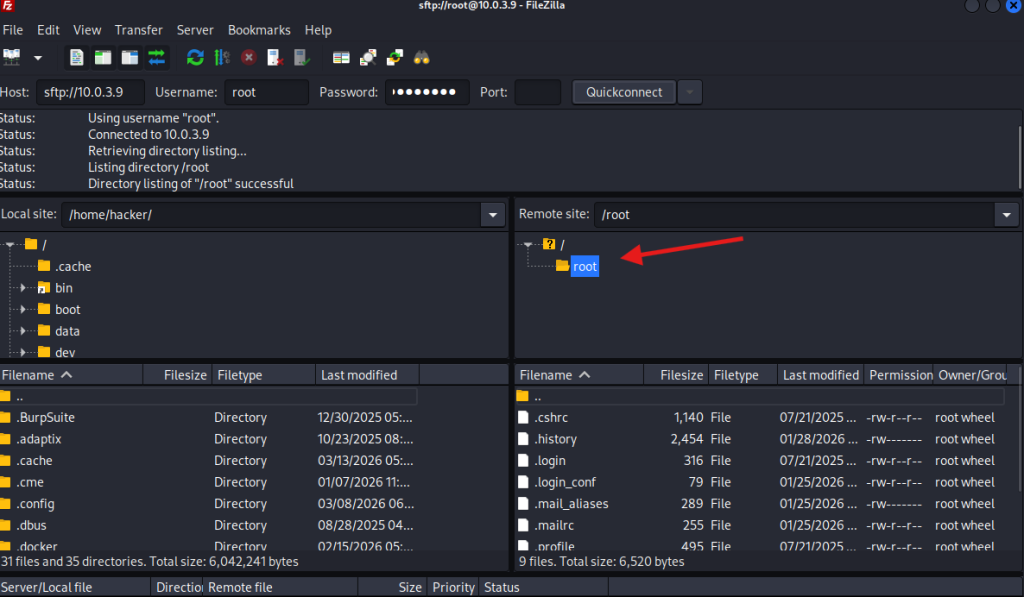The height and width of the screenshot is (597, 1024).
Task: Click into the Port input field
Action: pos(537,92)
